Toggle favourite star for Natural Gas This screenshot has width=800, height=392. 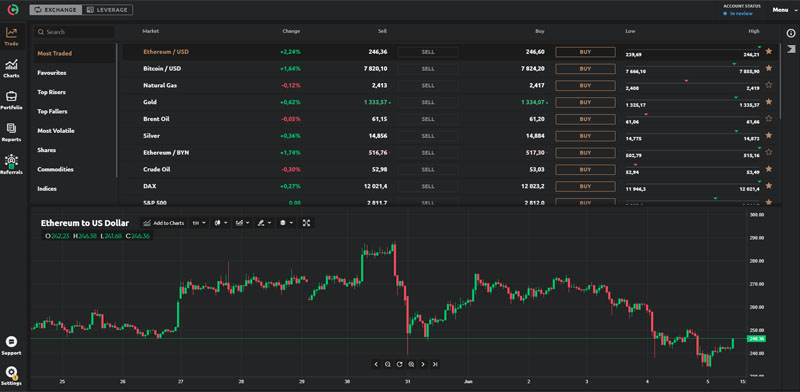tap(769, 85)
